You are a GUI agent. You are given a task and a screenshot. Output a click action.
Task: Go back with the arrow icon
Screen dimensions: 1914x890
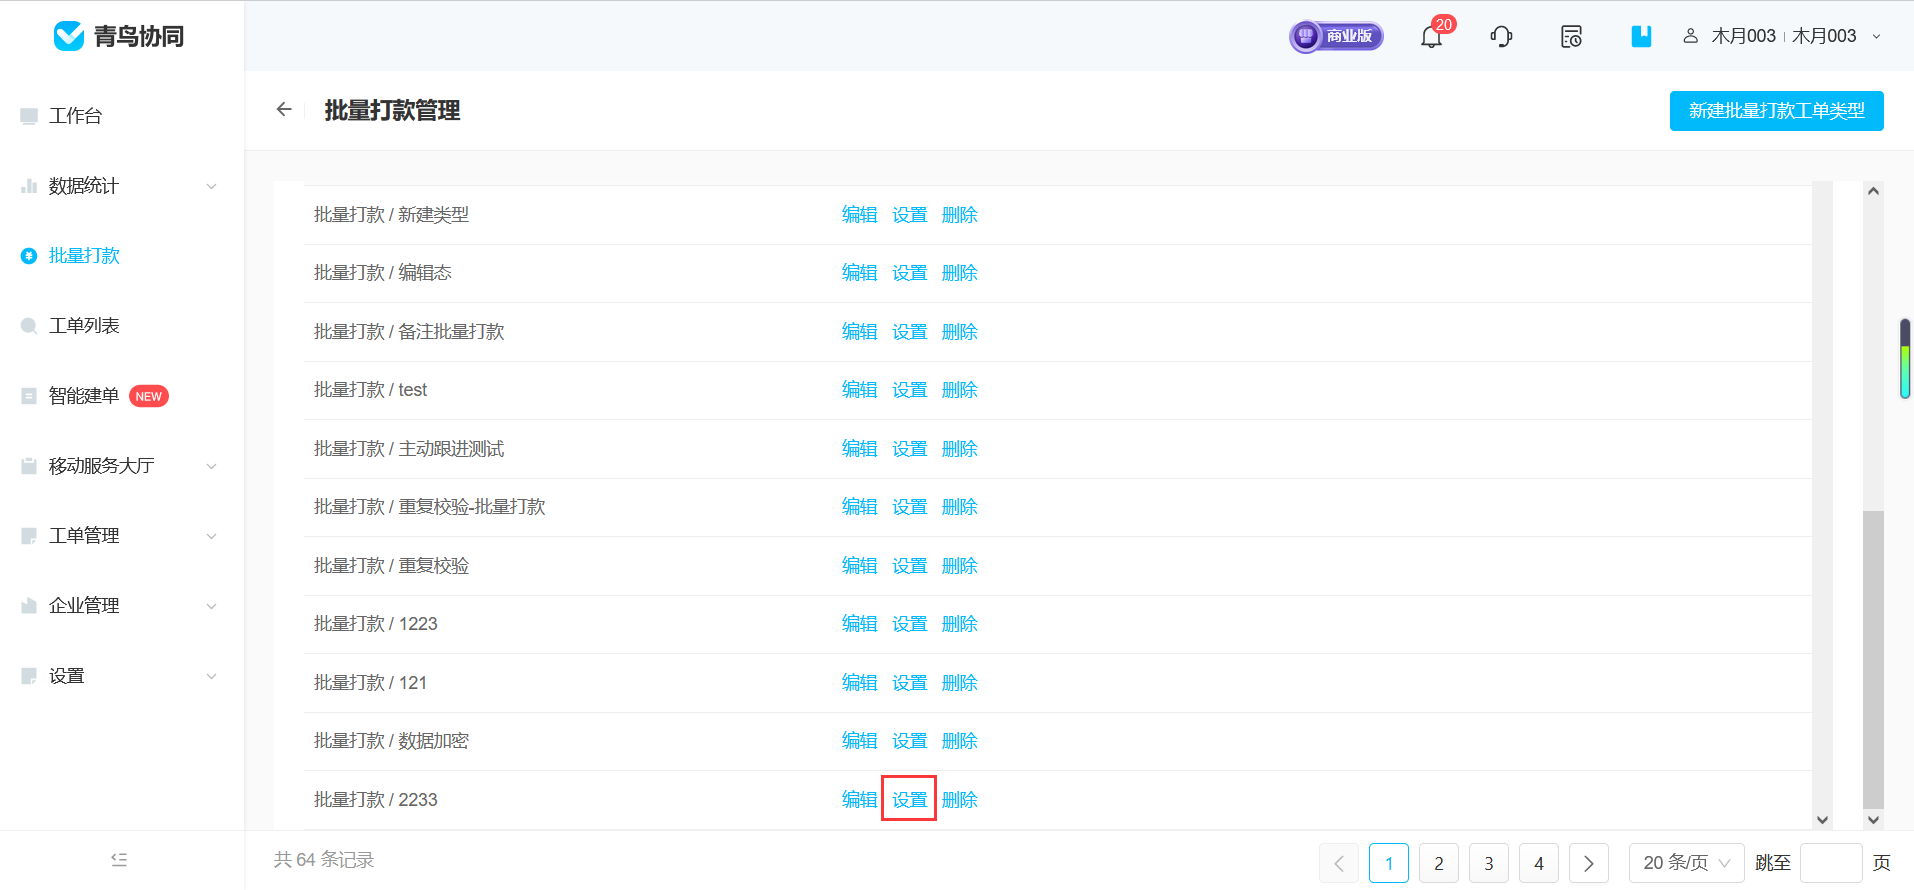284,109
